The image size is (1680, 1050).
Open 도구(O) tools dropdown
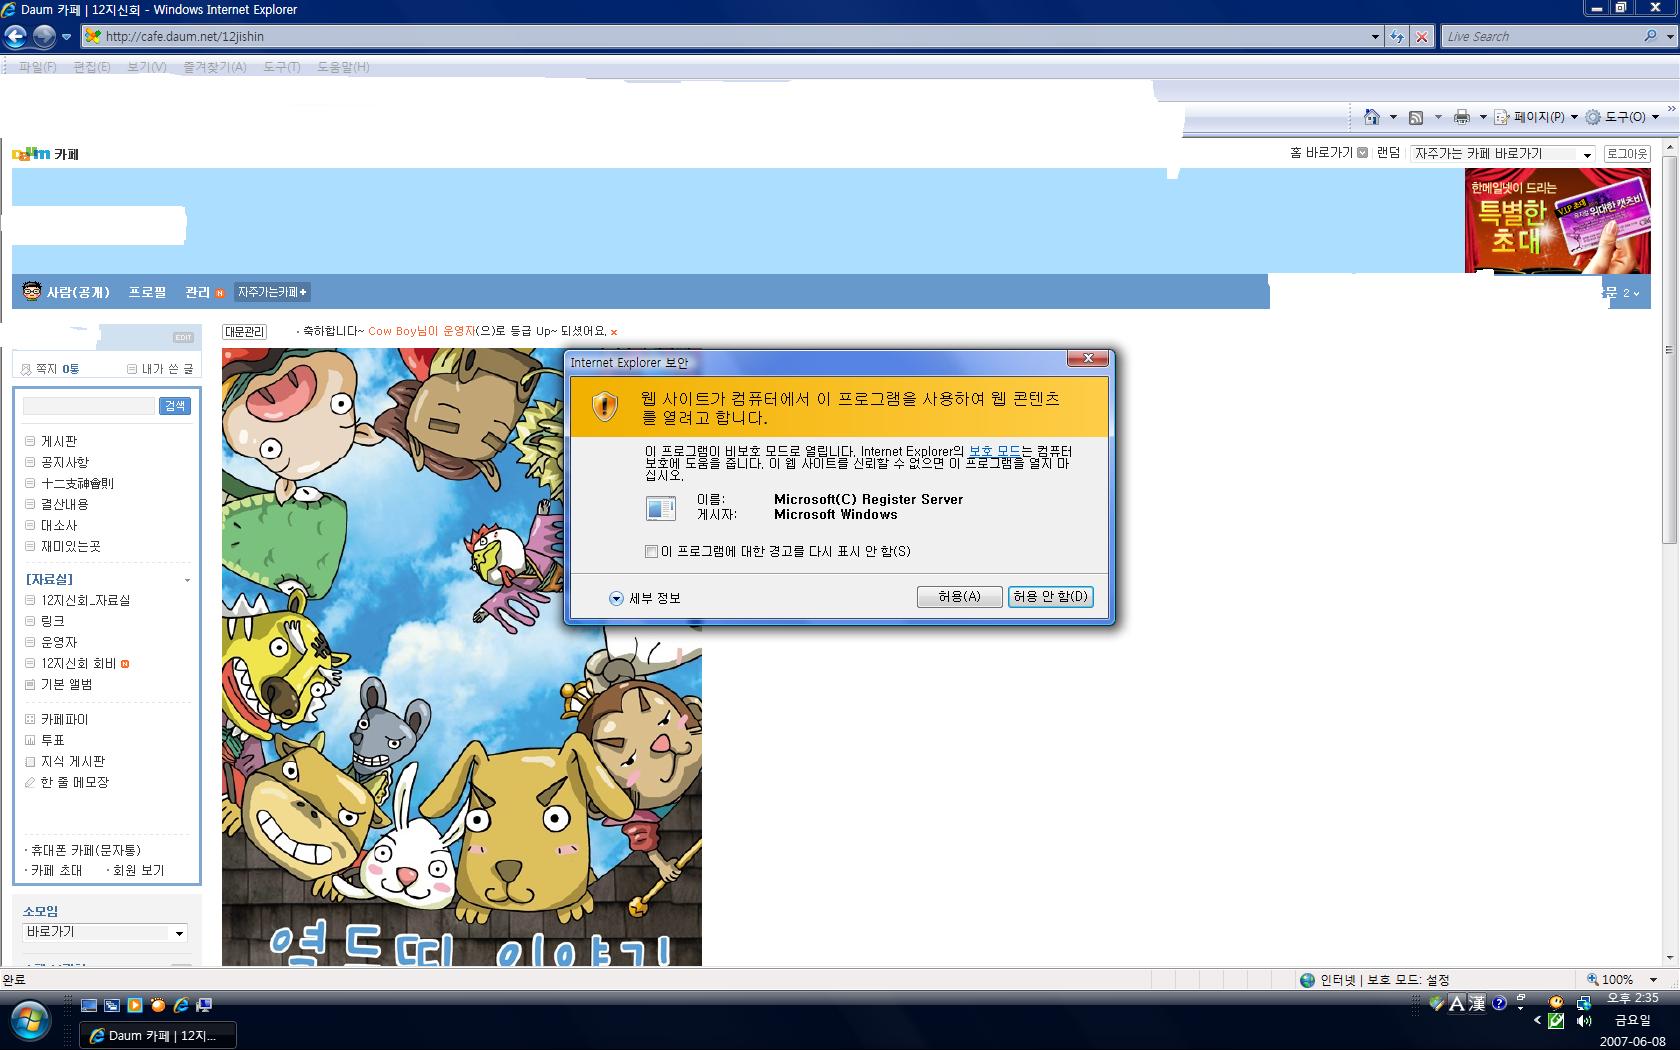coord(1622,117)
